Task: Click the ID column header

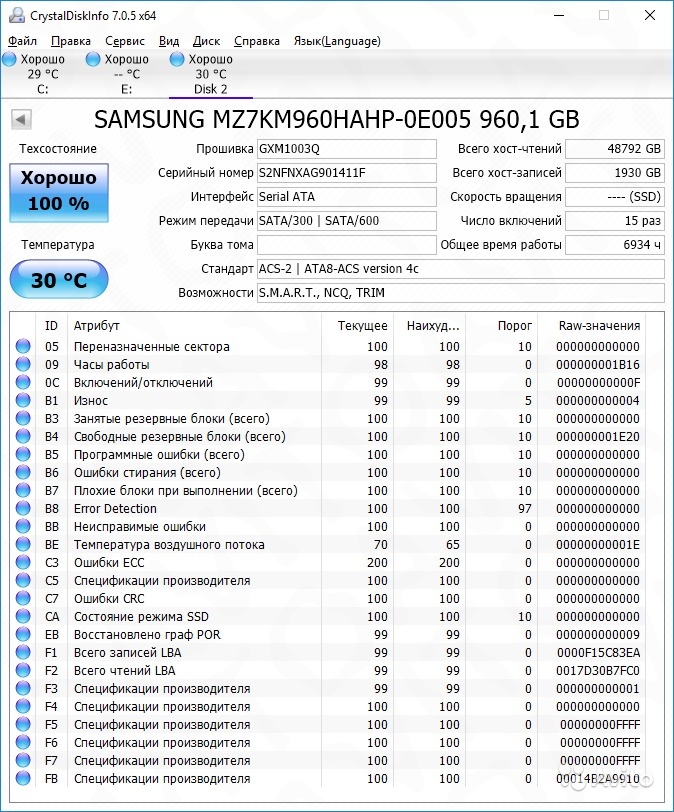Action: pos(51,326)
